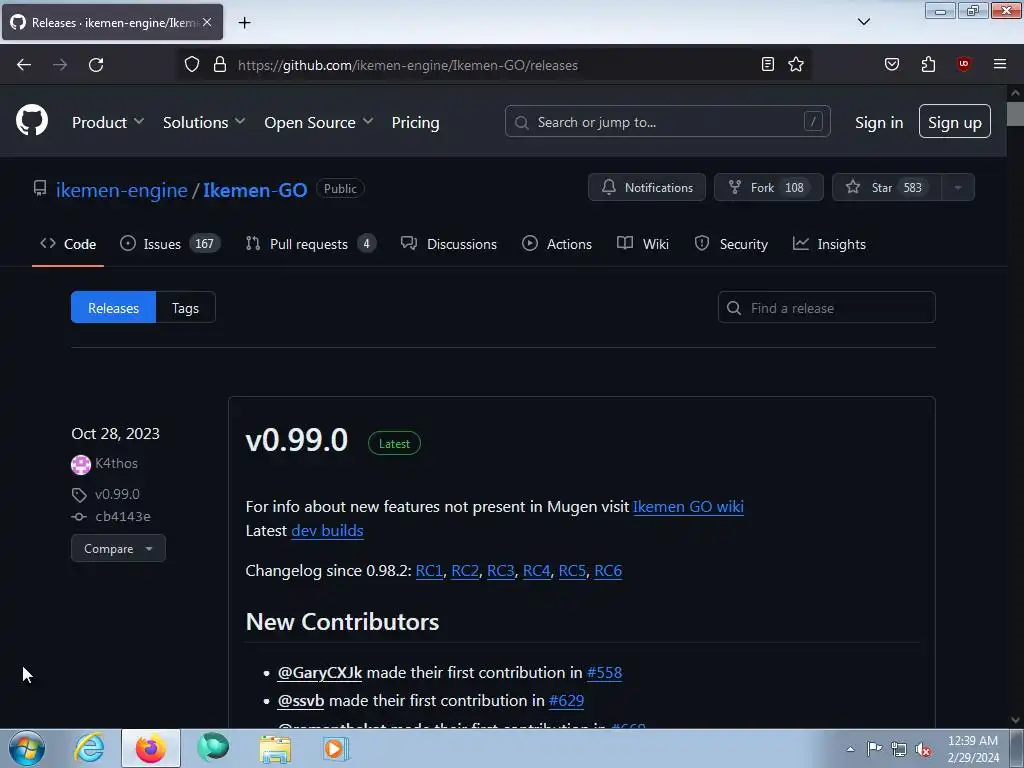Screen dimensions: 1024x768
Task: Focus the Search or jump to field
Action: pyautogui.click(x=667, y=121)
